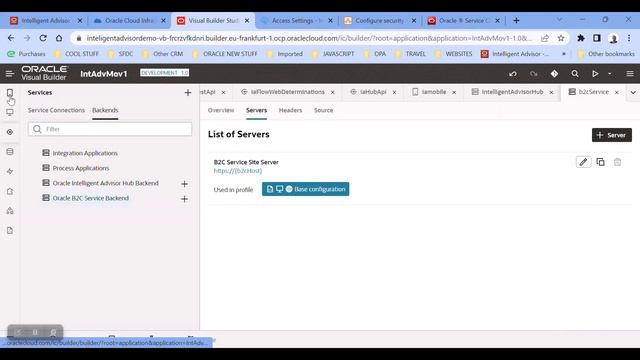Open browser Extensions puzzle icon
This screenshot has width=640, height=360.
(580, 38)
